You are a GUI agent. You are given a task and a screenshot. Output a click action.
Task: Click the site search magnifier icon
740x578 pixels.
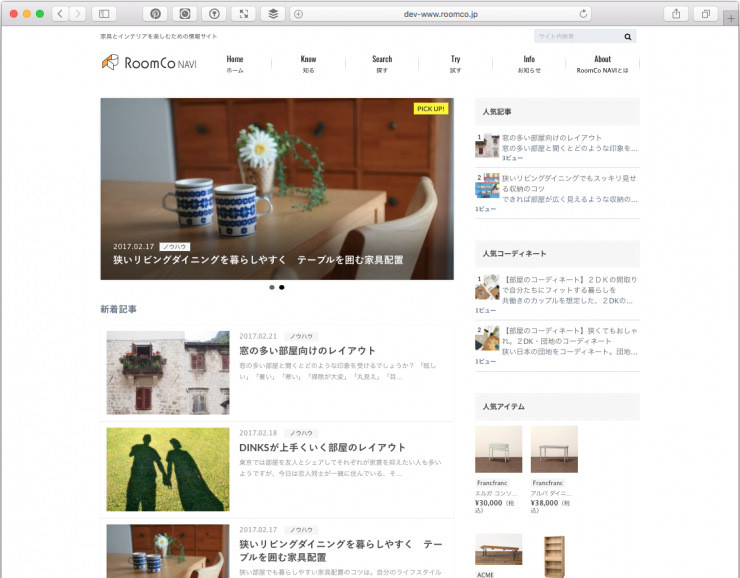coord(628,36)
